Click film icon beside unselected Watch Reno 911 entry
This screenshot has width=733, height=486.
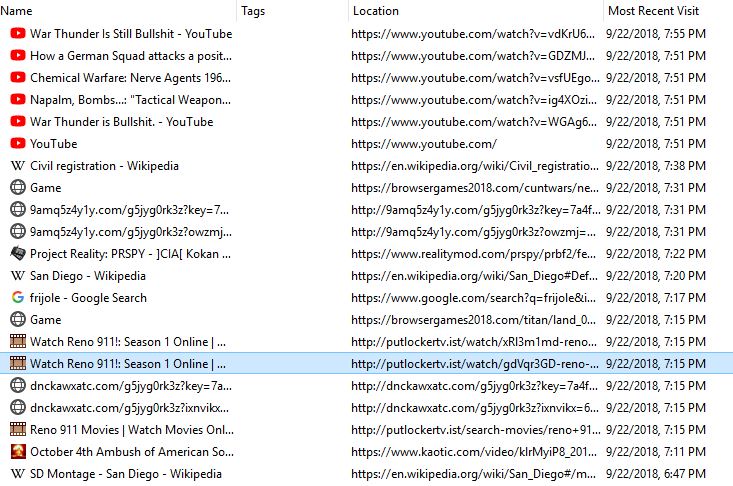click(x=18, y=342)
